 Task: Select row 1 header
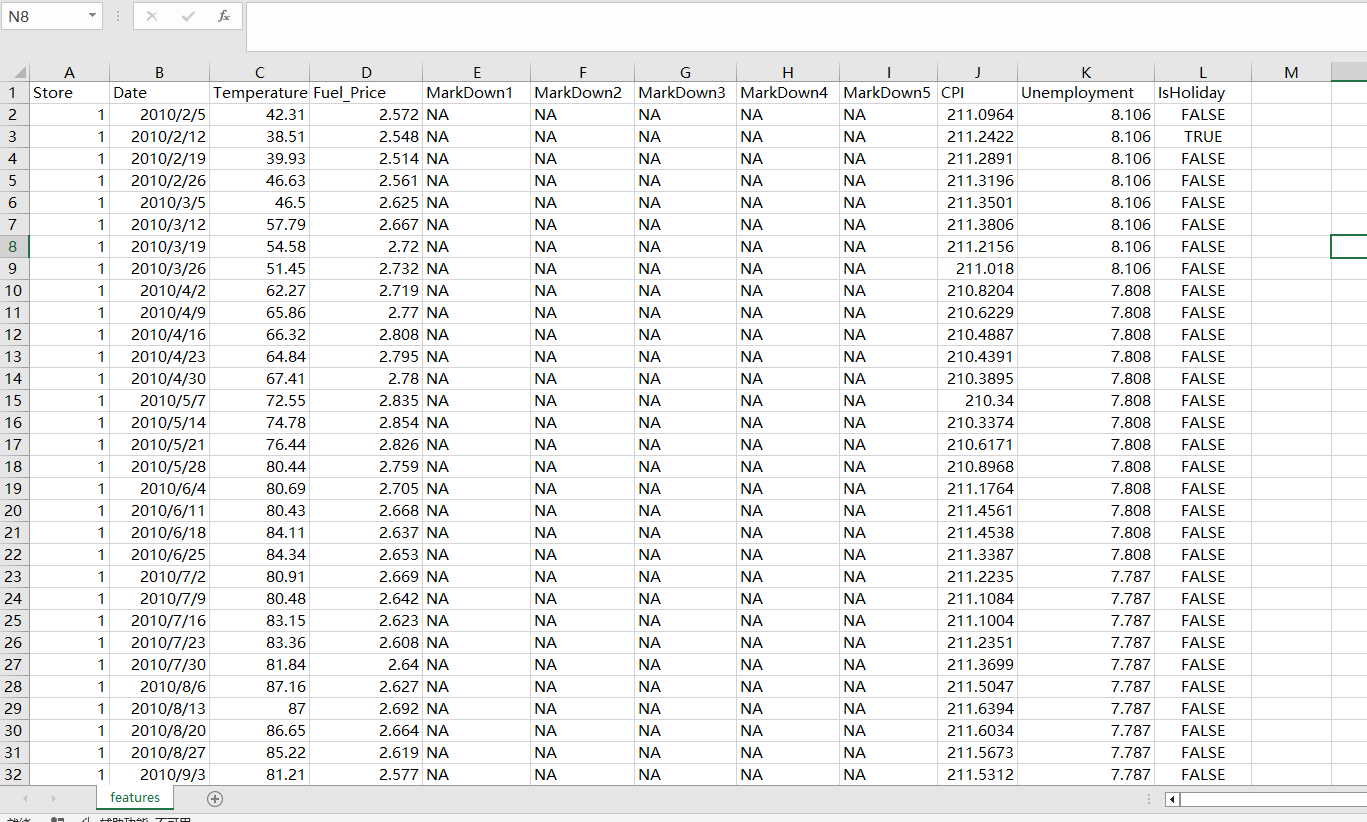14,92
